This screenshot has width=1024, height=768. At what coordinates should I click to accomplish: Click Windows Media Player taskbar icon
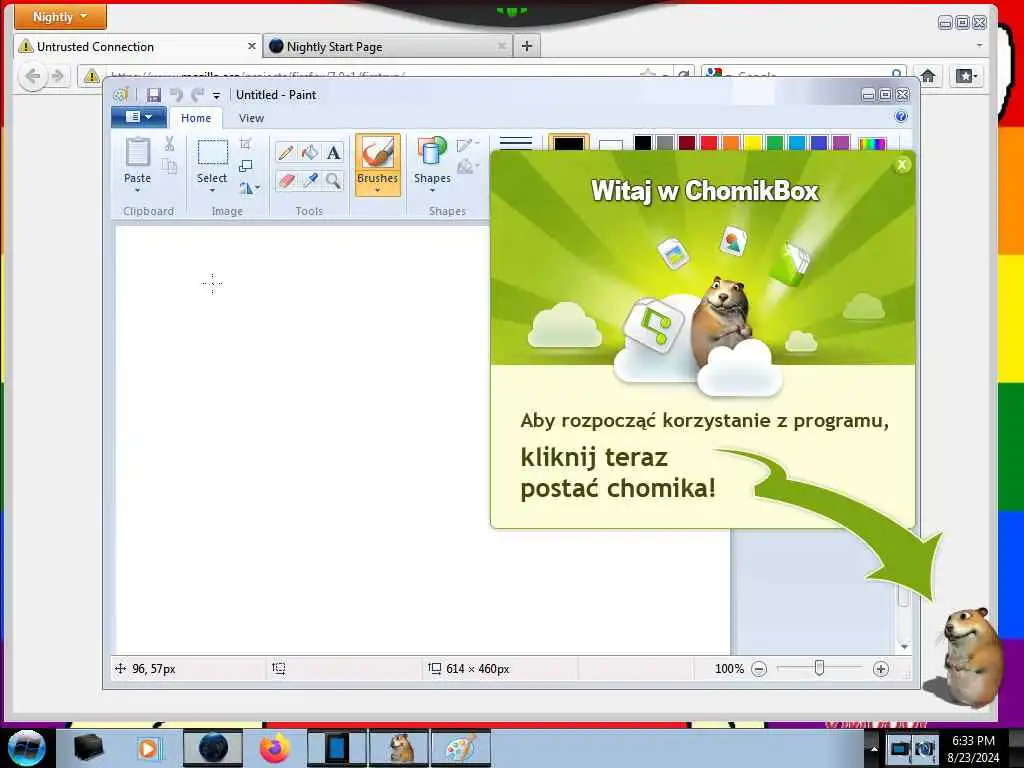point(148,748)
